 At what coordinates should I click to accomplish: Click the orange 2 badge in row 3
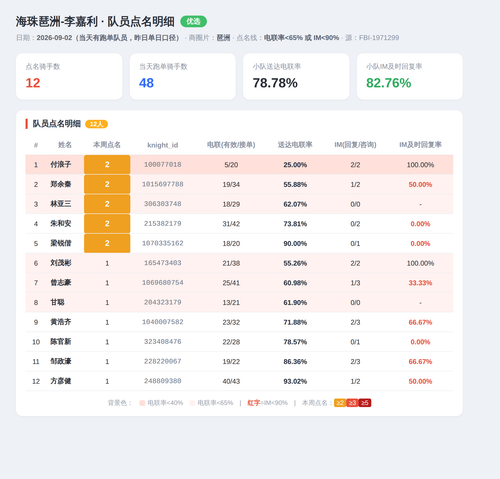107,204
